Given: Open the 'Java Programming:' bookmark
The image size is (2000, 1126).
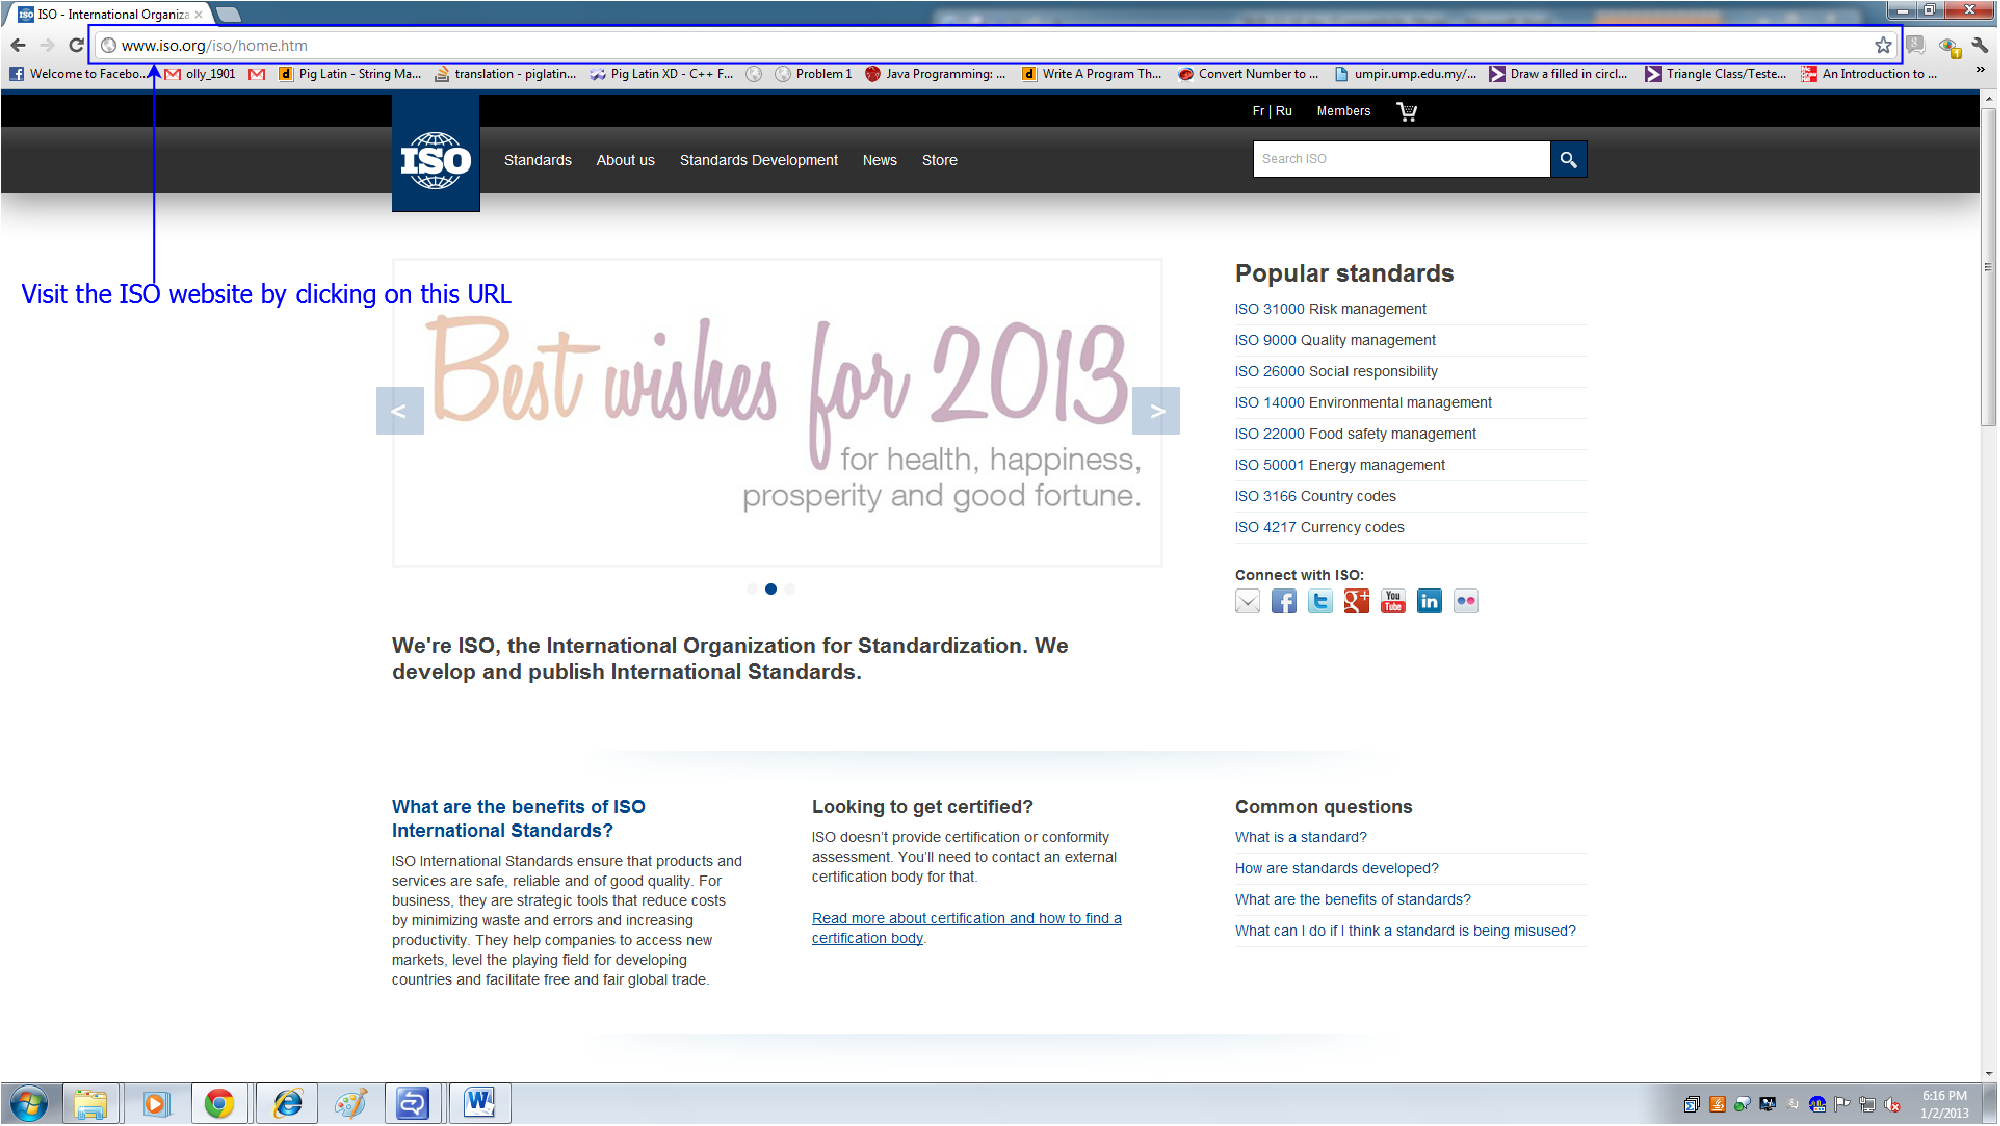Looking at the screenshot, I should pyautogui.click(x=934, y=73).
